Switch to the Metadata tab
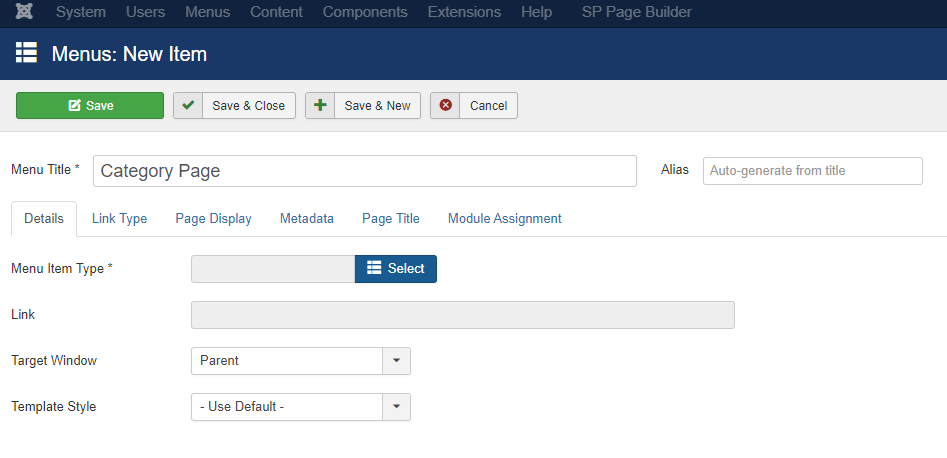The width and height of the screenshot is (947, 458). pyautogui.click(x=307, y=219)
